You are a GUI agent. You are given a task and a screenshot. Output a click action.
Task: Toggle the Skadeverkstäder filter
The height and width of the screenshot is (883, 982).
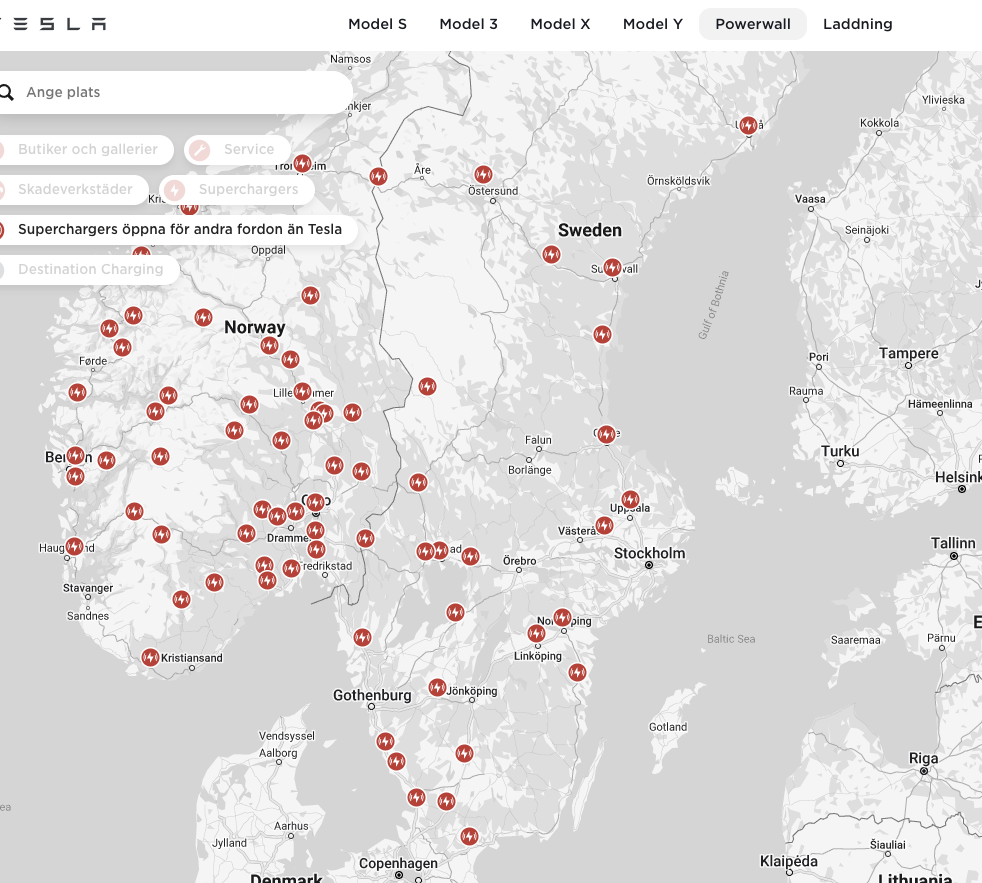pos(74,190)
